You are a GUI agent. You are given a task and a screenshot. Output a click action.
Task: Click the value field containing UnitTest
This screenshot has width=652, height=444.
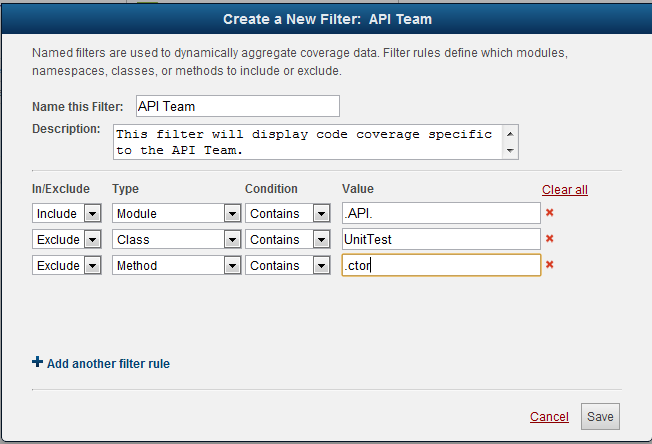[x=440, y=239]
